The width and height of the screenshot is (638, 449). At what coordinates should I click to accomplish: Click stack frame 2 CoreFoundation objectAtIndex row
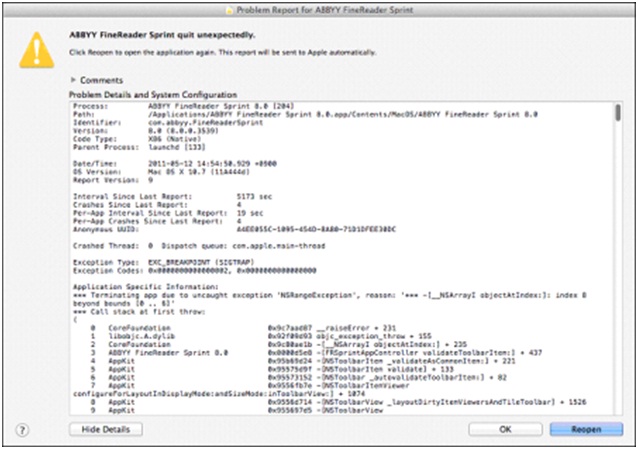pyautogui.click(x=278, y=344)
